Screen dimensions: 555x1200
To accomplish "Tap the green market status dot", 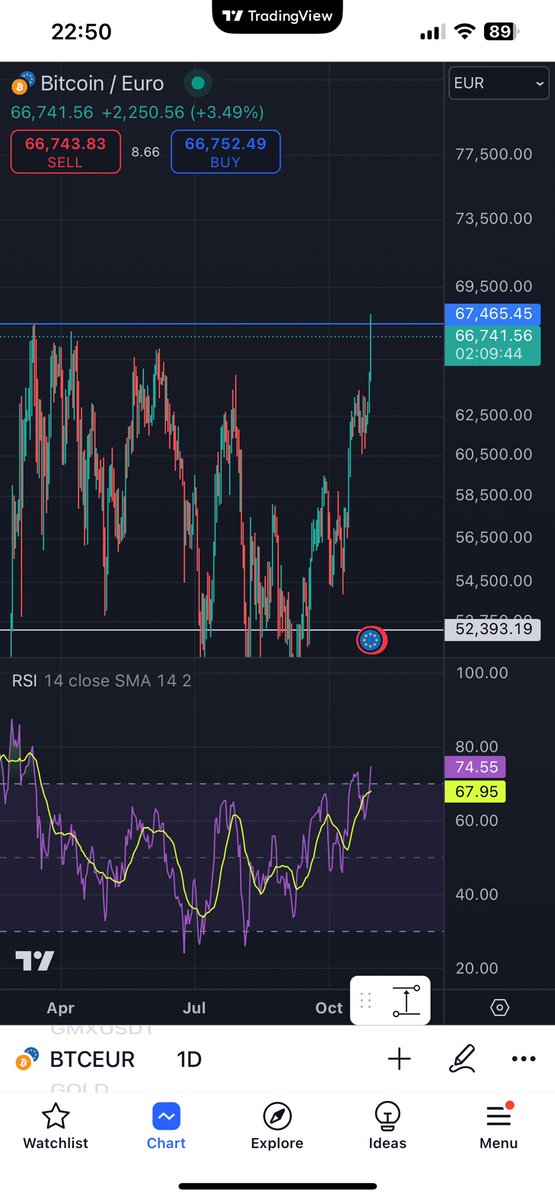I will pyautogui.click(x=198, y=84).
